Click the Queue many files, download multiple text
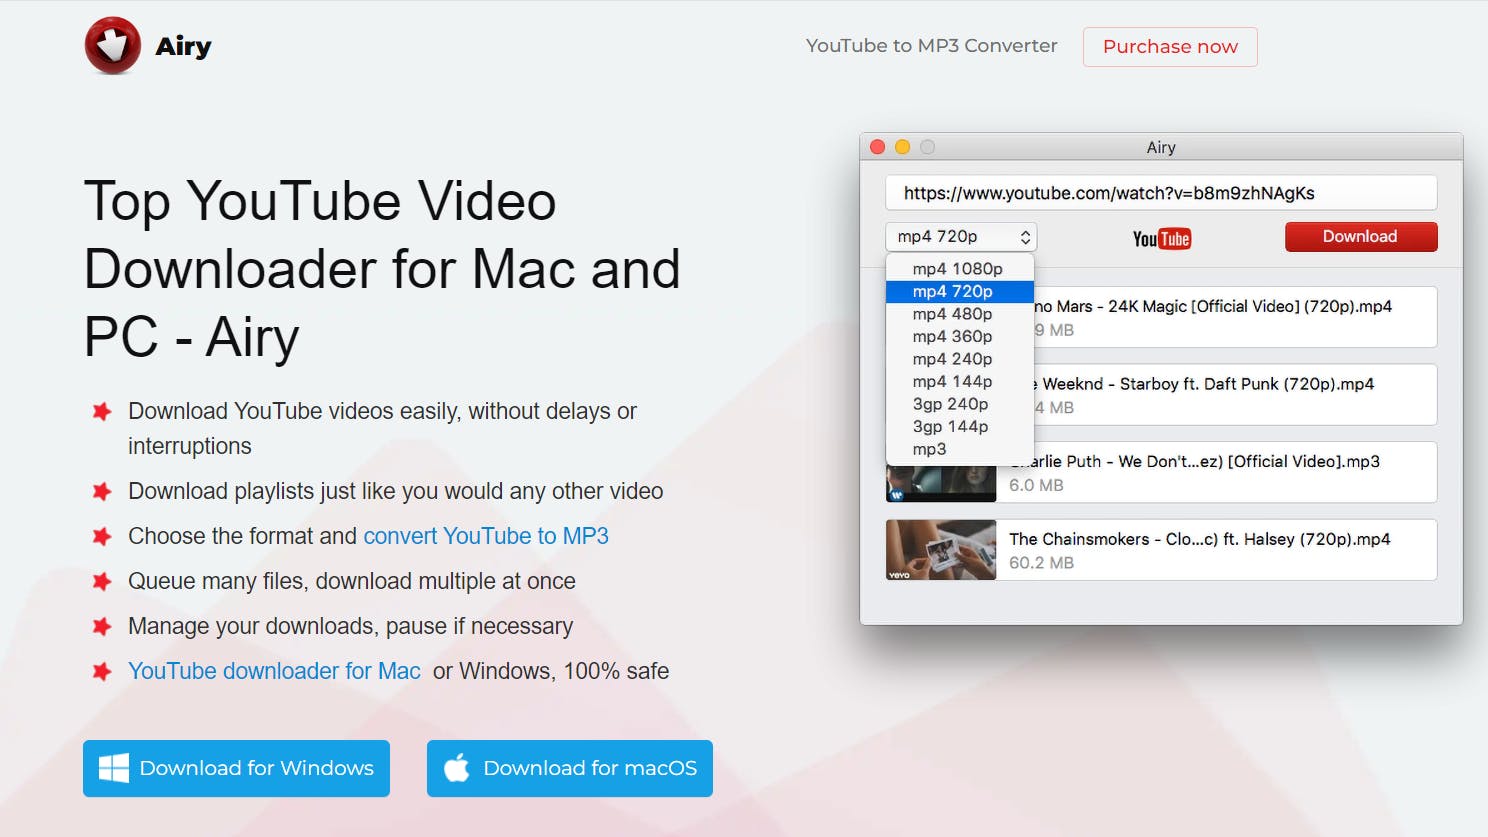 352,581
